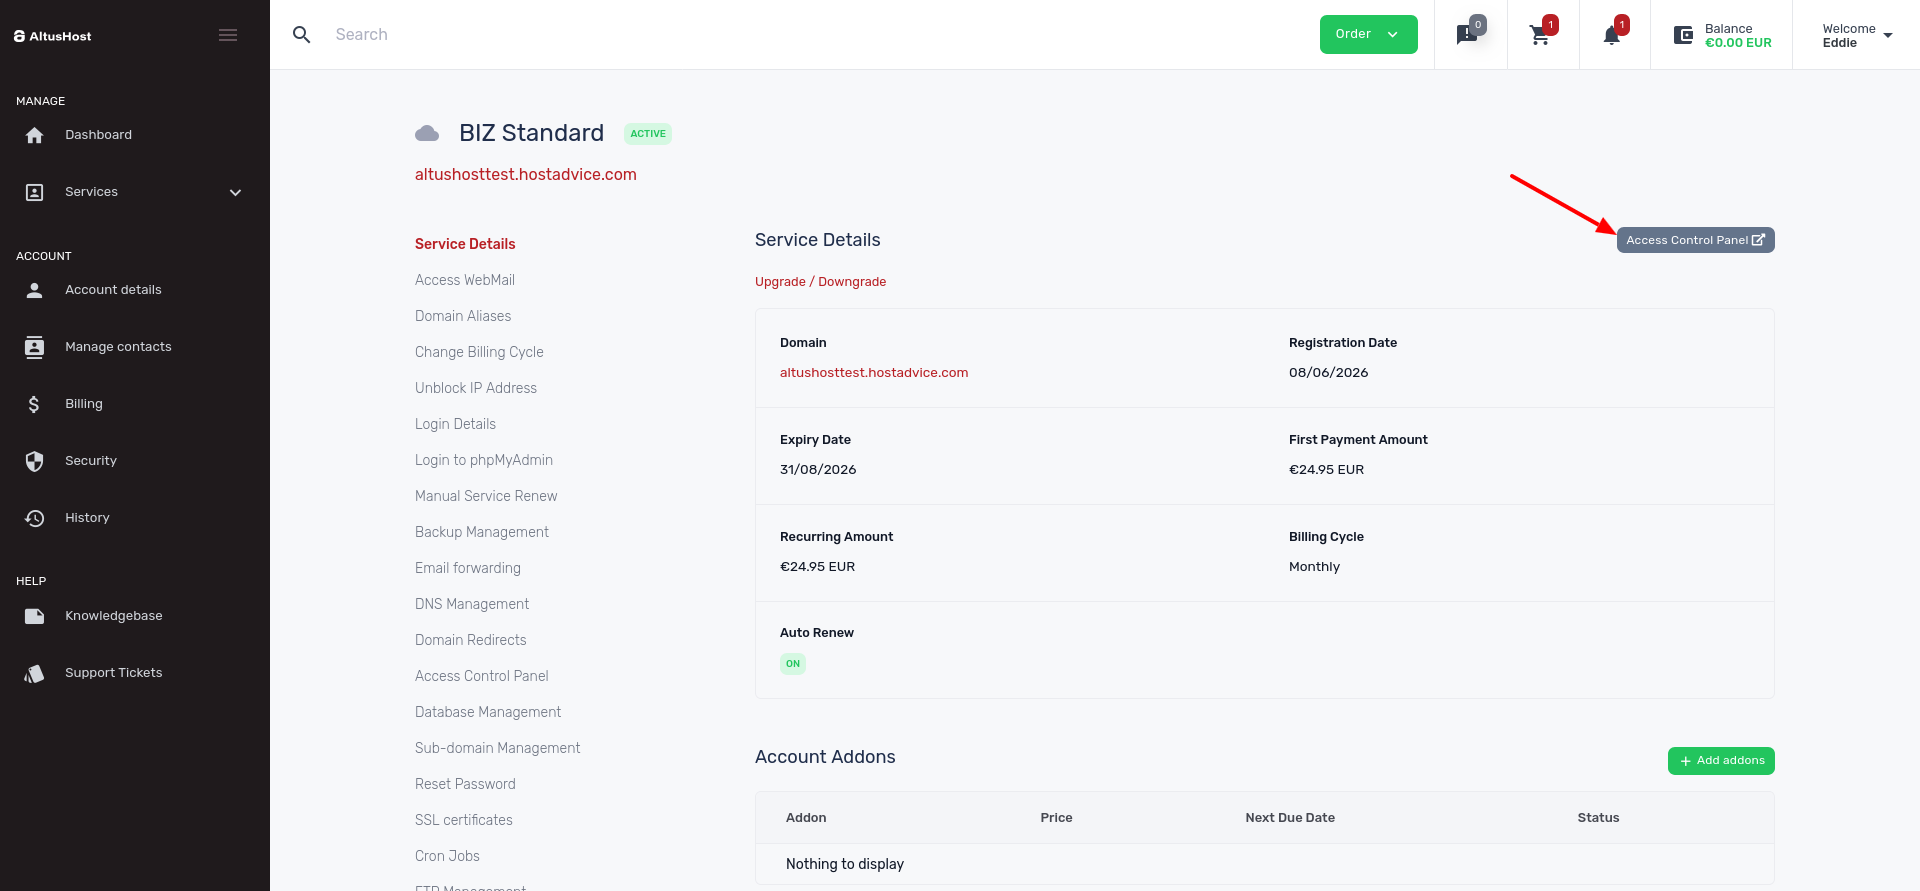
Task: Click the Monthly billing cycle value
Action: [x=1314, y=567]
